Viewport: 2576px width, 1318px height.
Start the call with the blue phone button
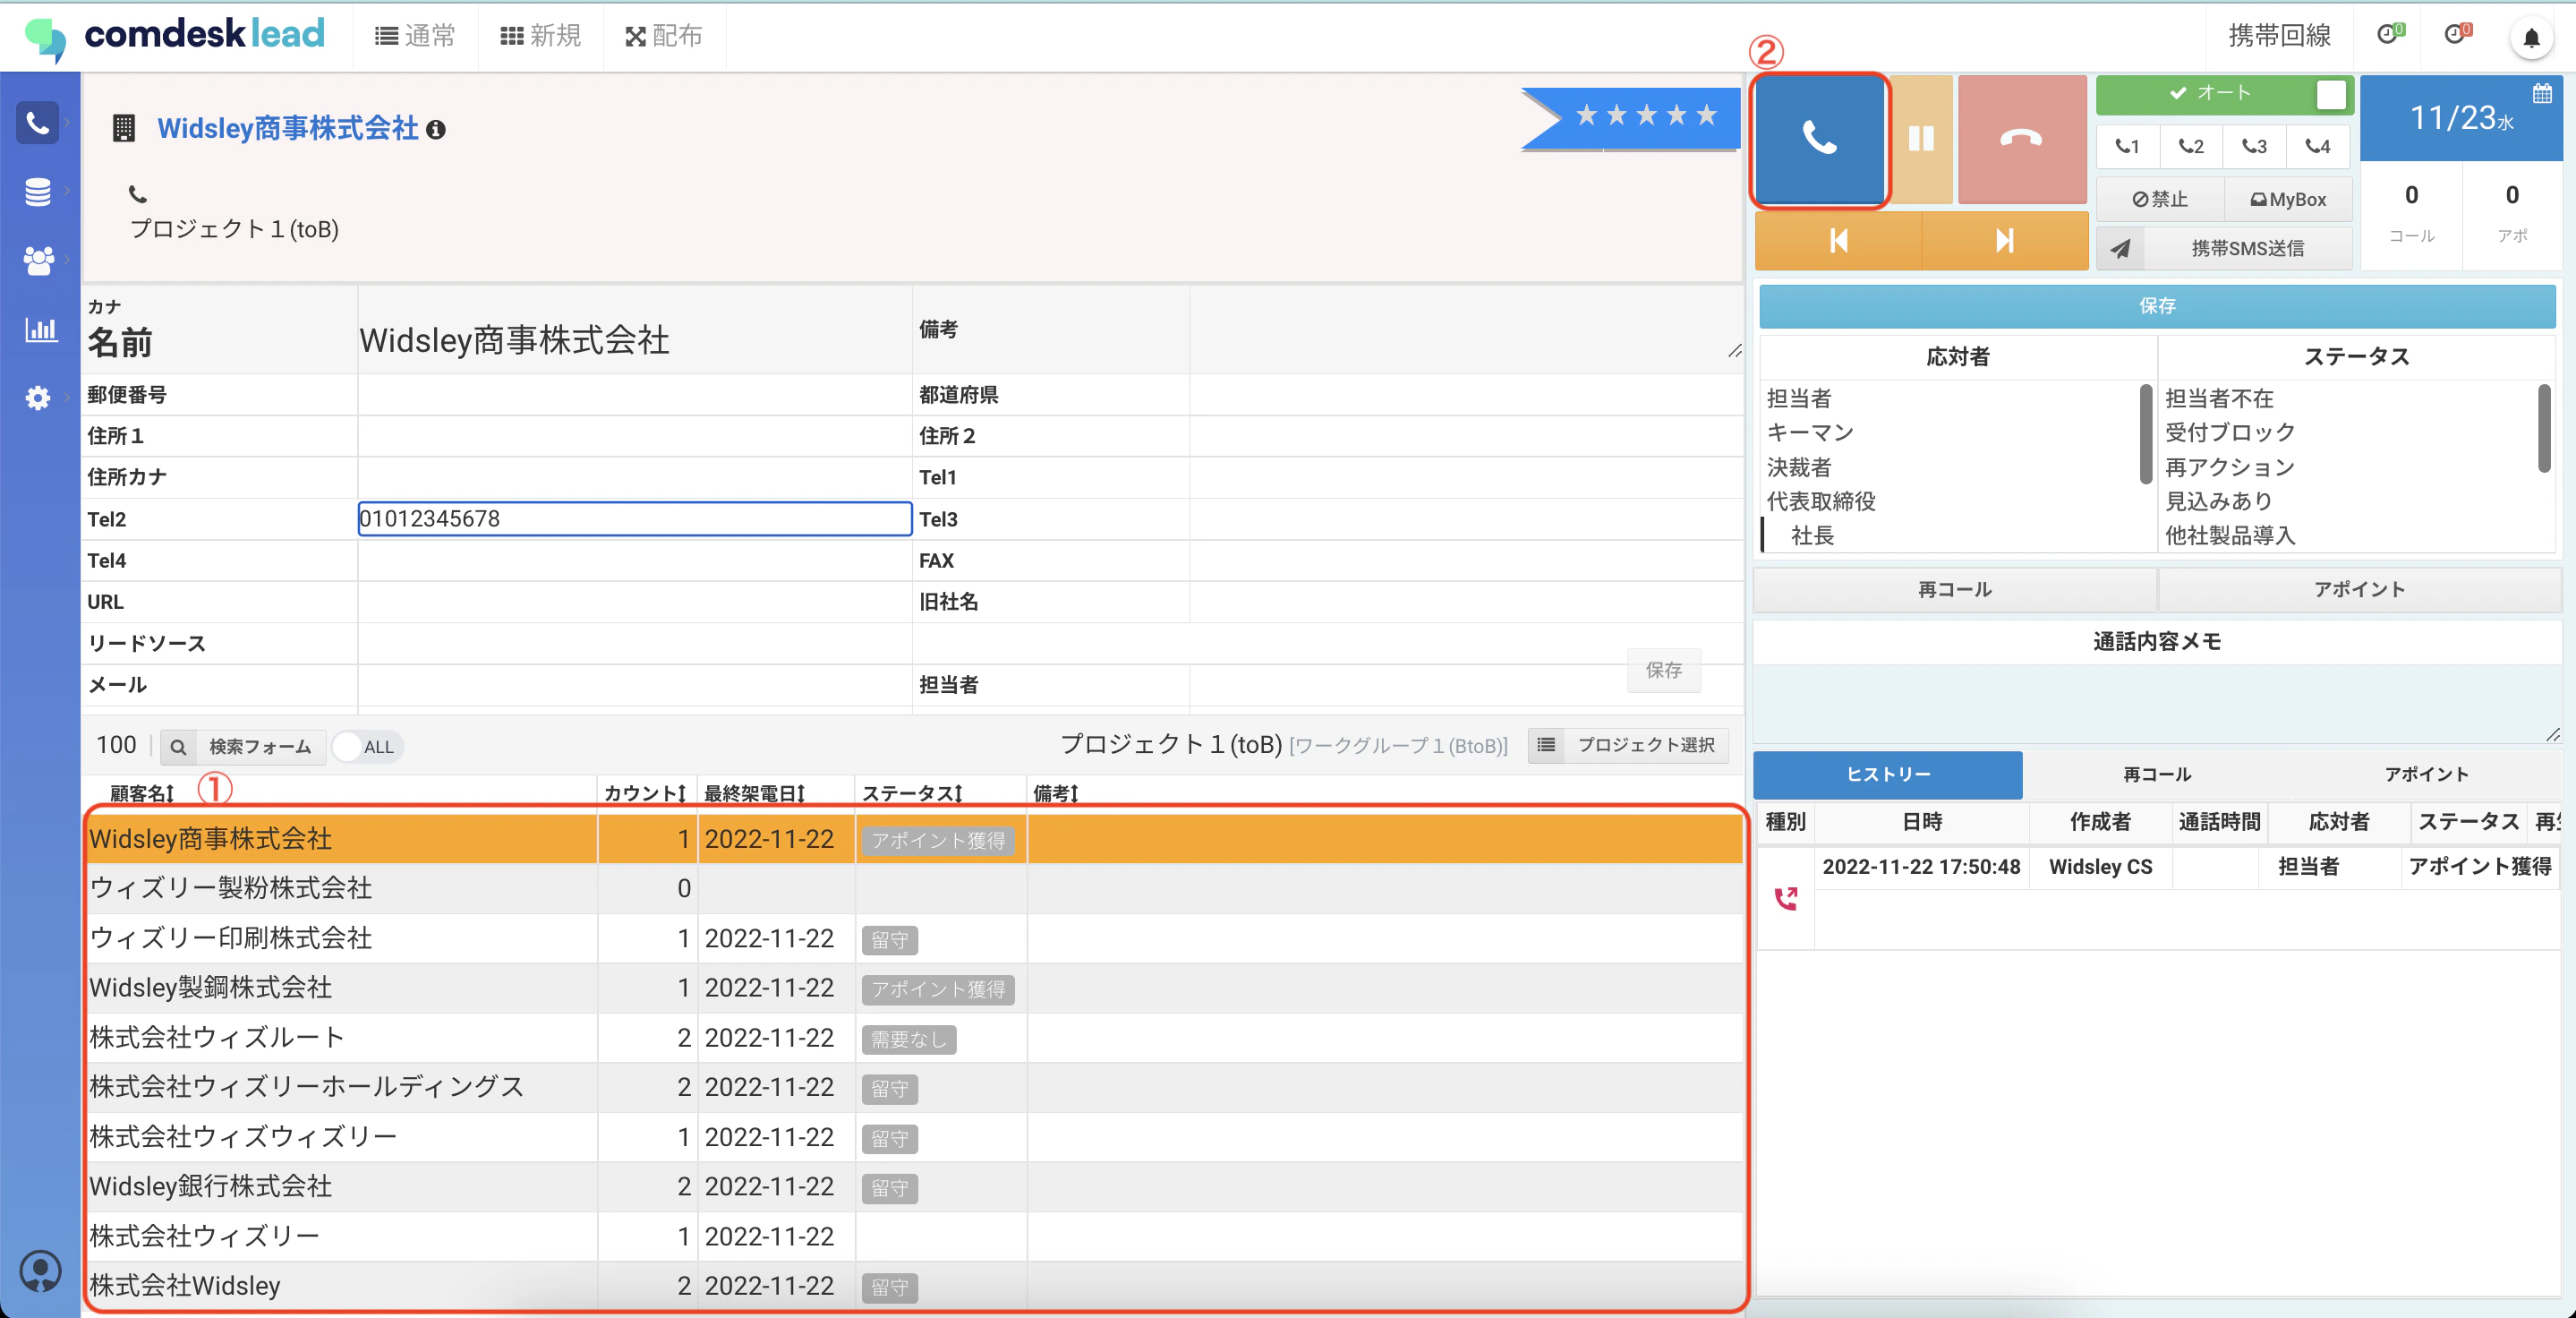point(1819,139)
